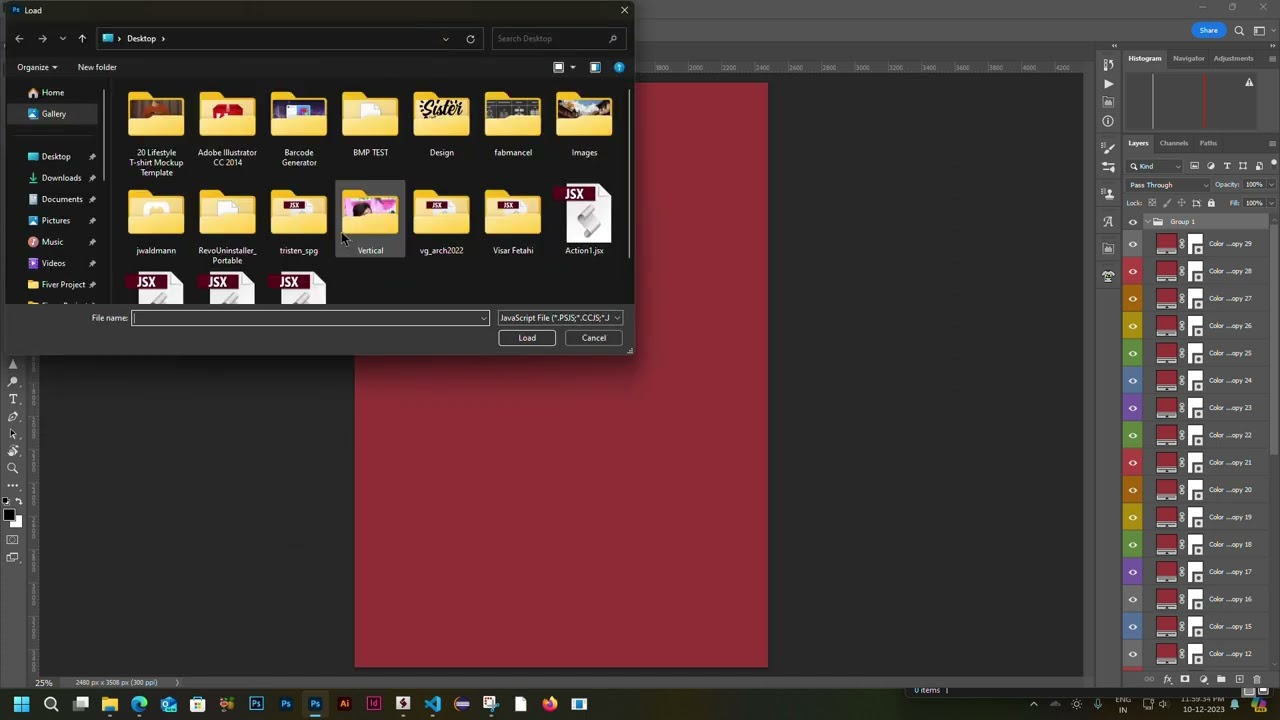Open the Brush Settings sliders panel icon

click(x=1108, y=167)
